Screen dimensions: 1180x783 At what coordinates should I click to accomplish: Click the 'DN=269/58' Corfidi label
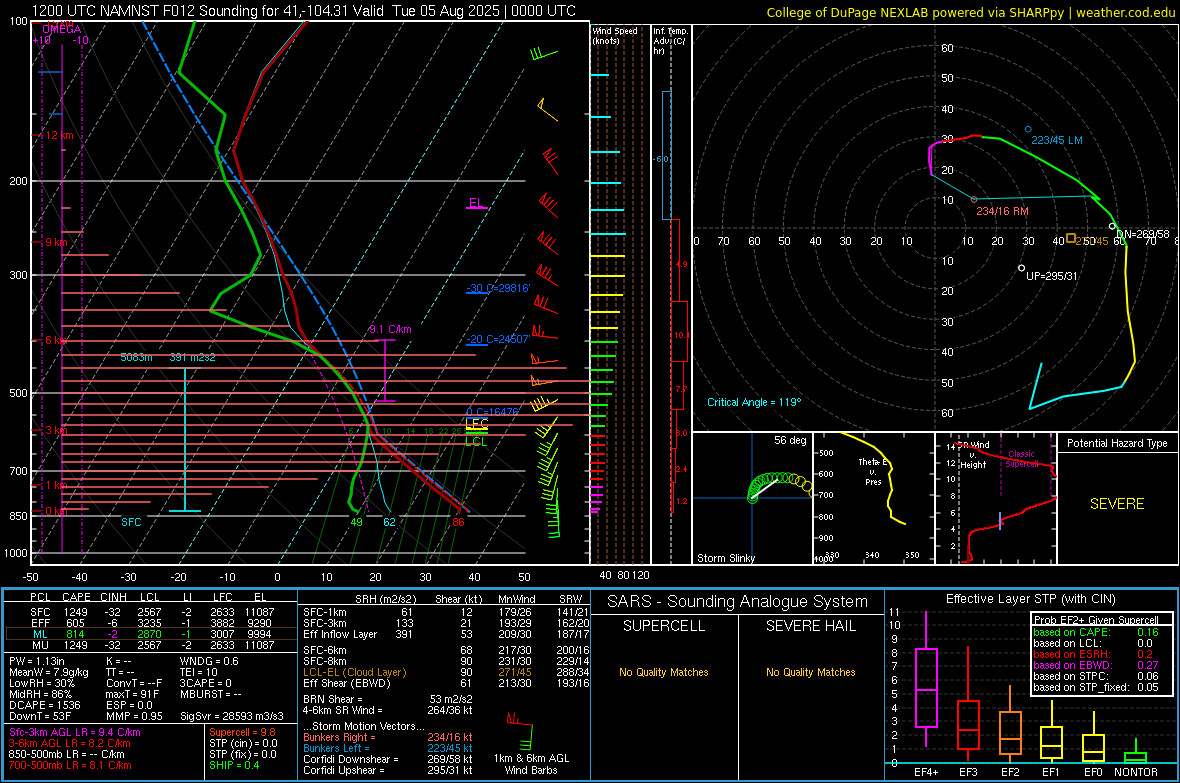click(x=1143, y=234)
